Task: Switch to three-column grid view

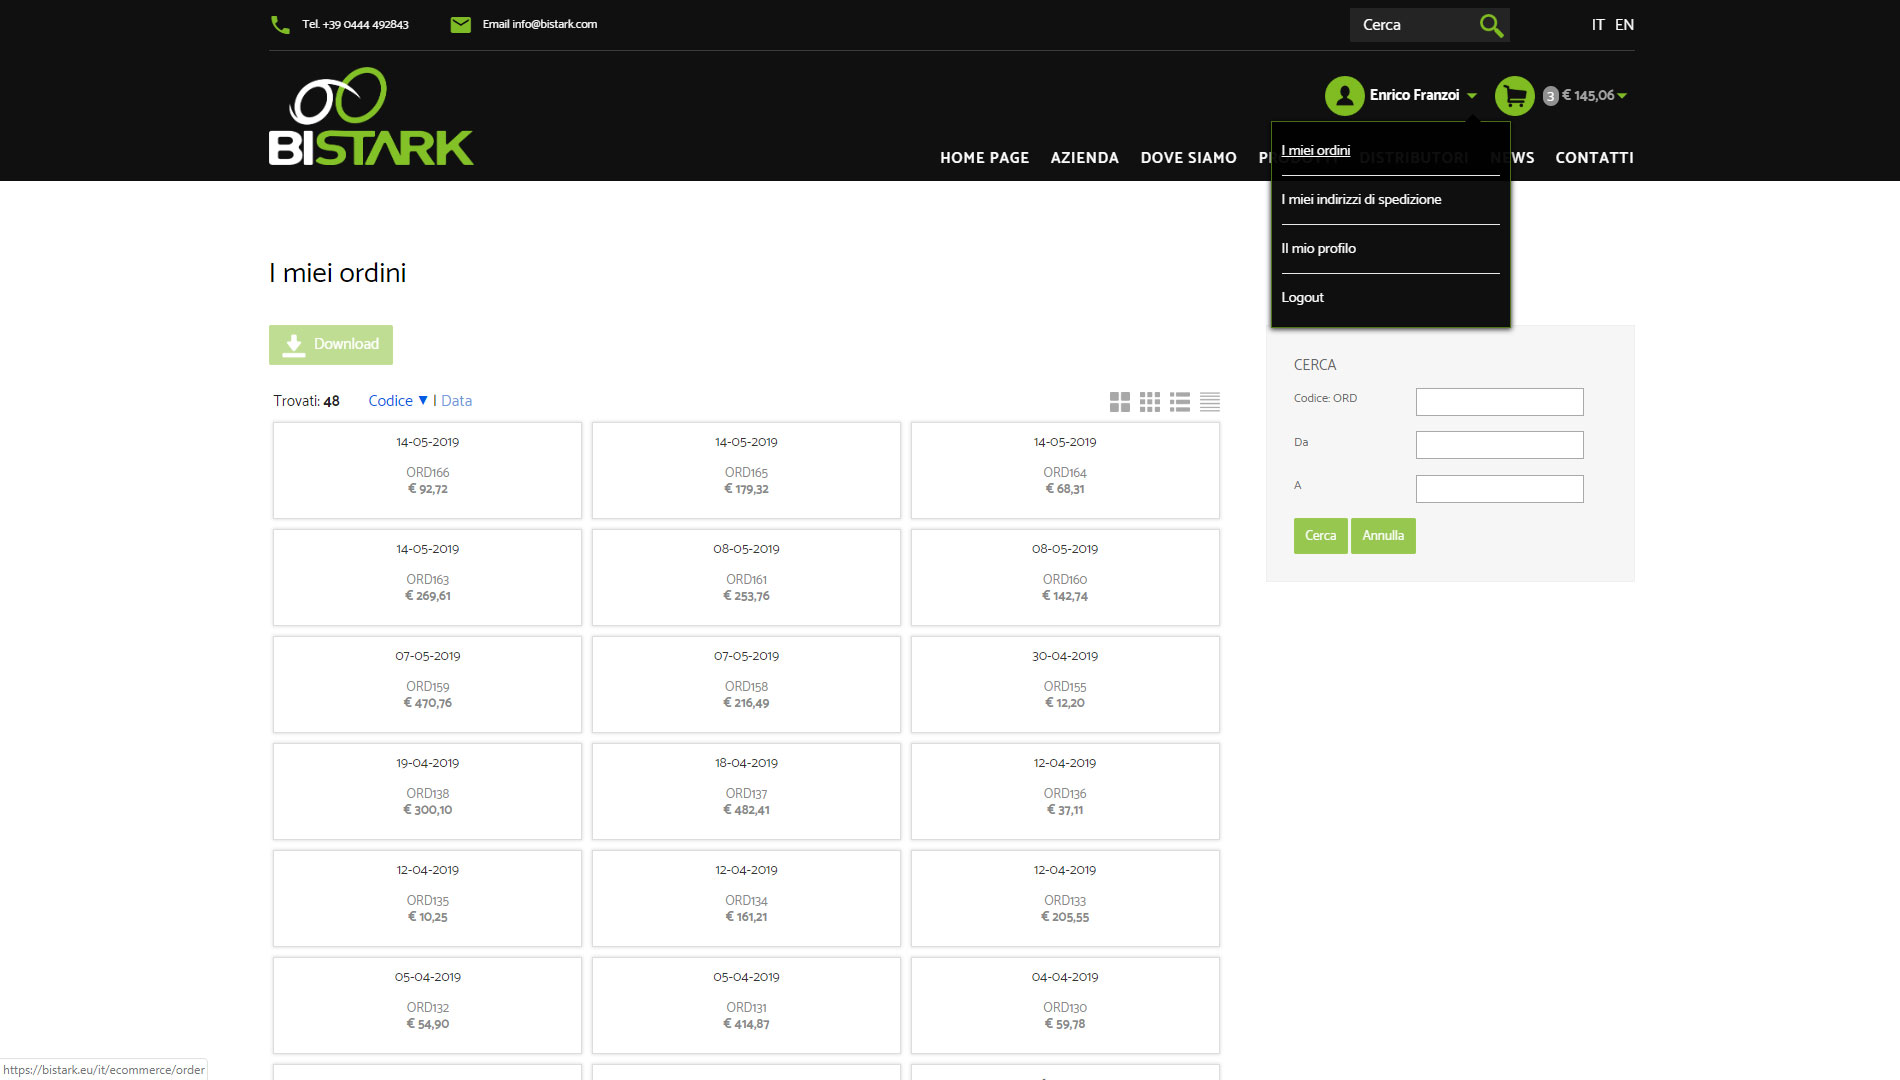Action: [x=1150, y=402]
